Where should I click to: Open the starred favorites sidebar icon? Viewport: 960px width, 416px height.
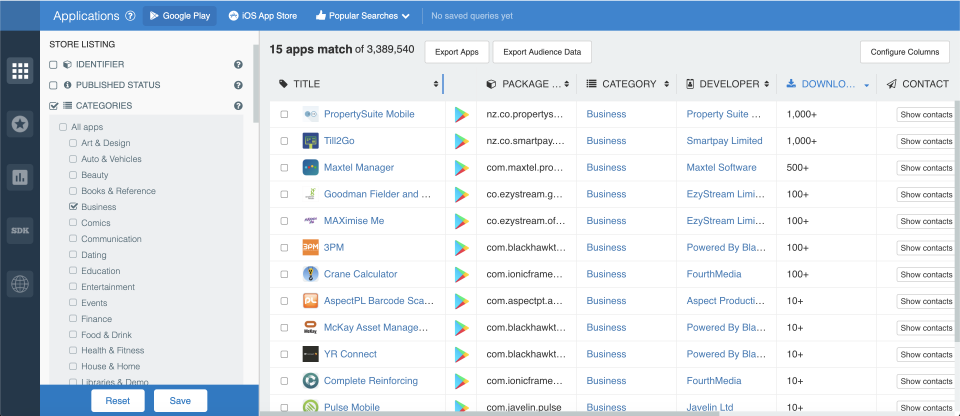pos(20,124)
